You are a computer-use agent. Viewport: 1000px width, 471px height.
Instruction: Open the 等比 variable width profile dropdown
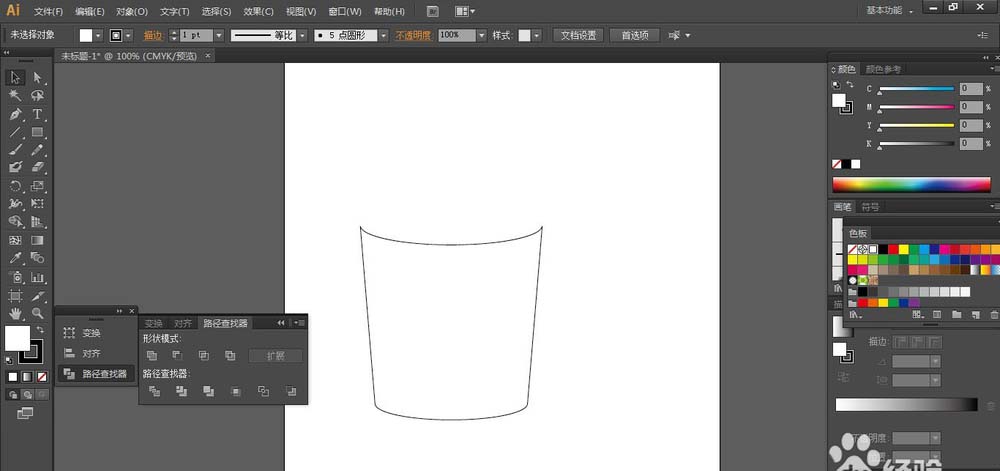pyautogui.click(x=302, y=36)
